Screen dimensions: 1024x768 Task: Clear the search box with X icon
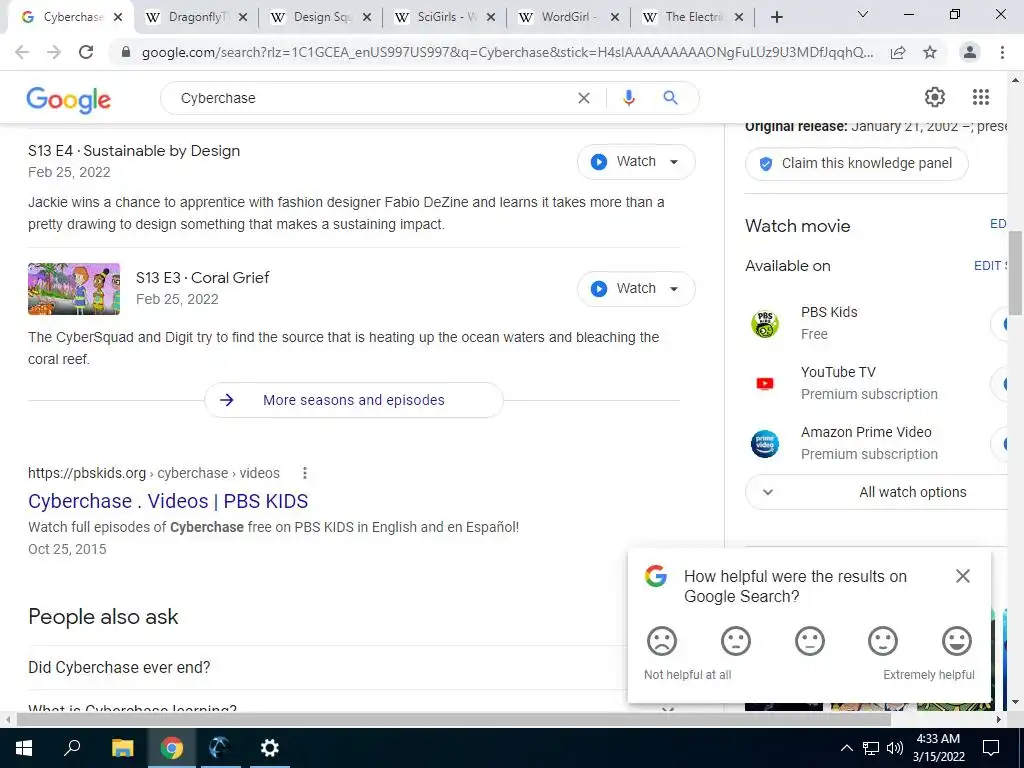[x=584, y=98]
